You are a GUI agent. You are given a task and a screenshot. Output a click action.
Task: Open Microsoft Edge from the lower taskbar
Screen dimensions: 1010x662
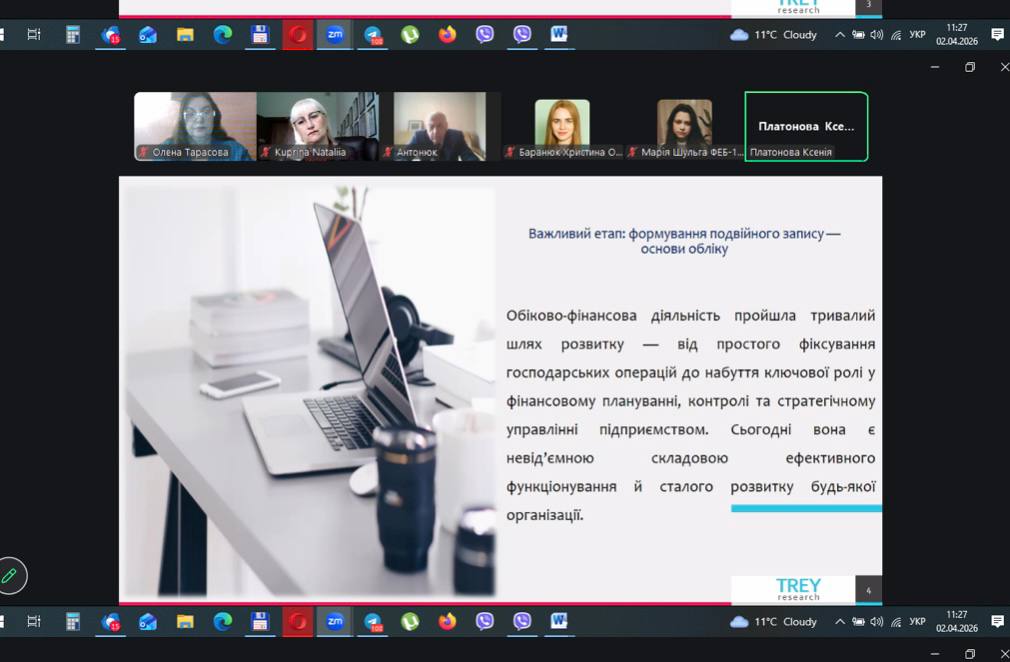(222, 621)
